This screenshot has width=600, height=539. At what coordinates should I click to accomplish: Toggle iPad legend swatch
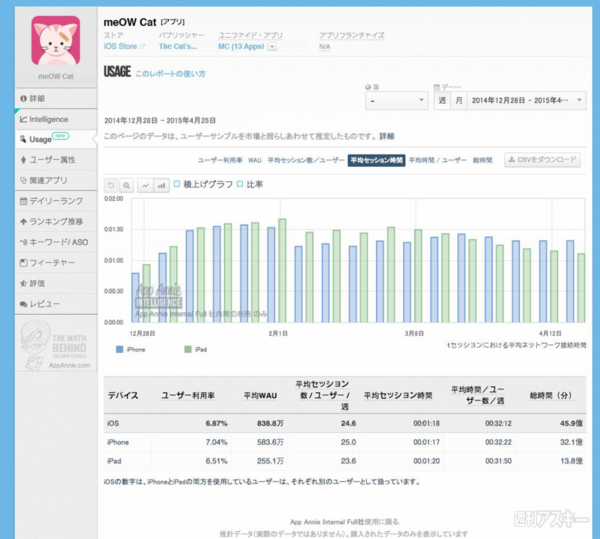click(188, 349)
